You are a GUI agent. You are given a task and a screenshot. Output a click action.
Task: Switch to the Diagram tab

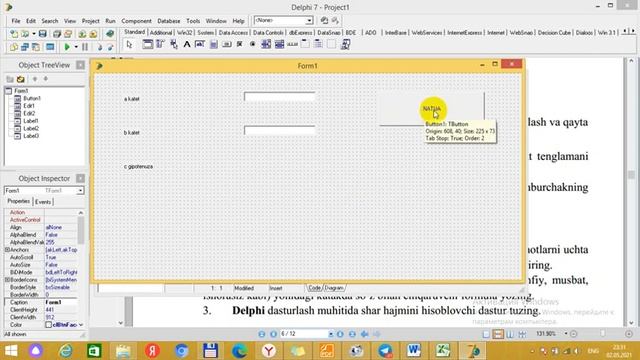[x=334, y=288]
